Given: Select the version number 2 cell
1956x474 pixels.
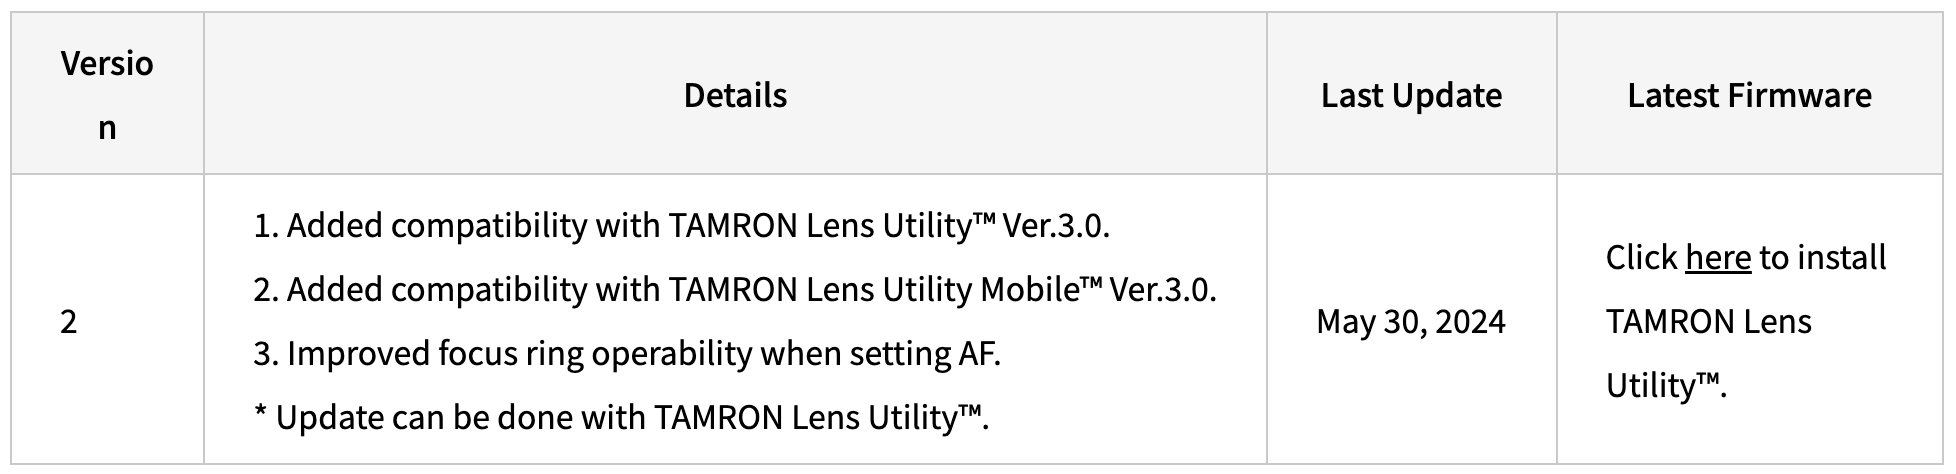Looking at the screenshot, I should coord(69,322).
